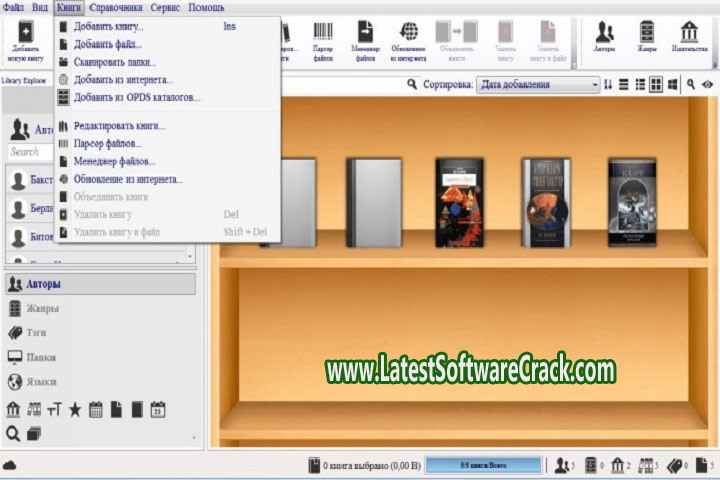
Task: Choose Менеджер файлов menu entry
Action: click(x=168, y=161)
